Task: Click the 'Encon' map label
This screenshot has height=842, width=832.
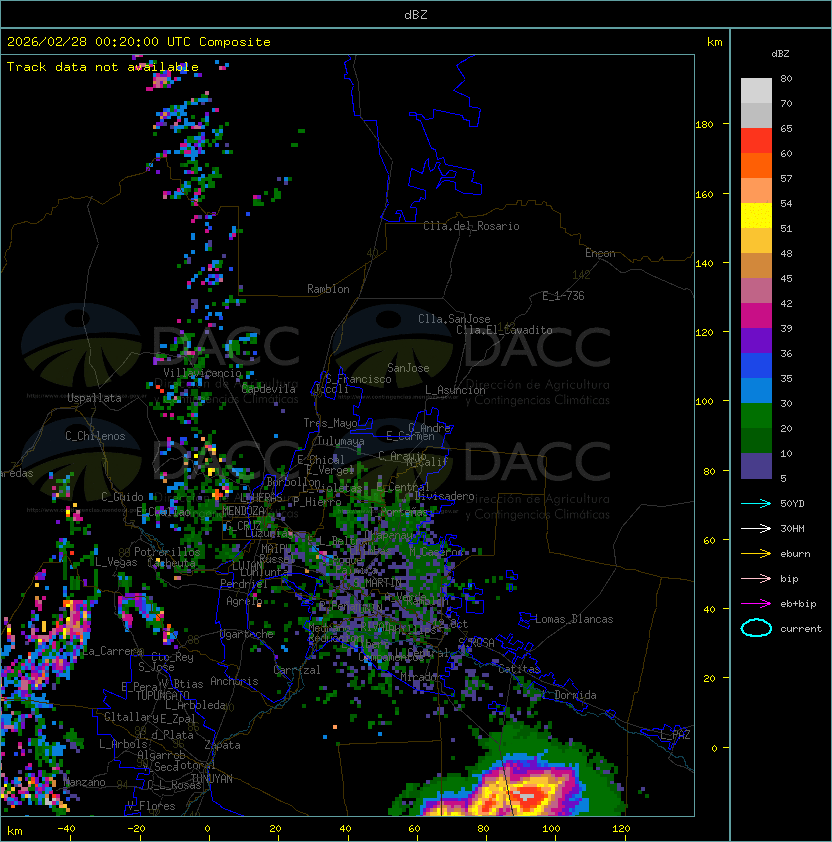Action: click(600, 253)
